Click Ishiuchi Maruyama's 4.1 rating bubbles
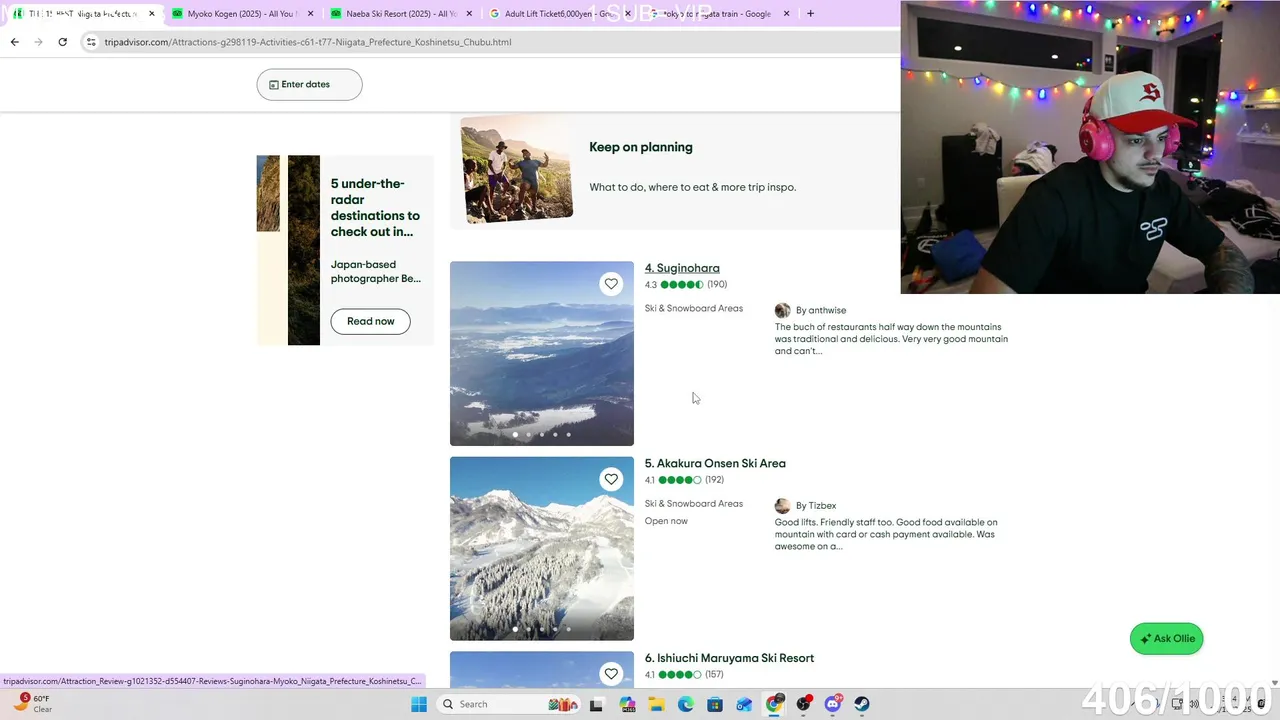Screen dimensions: 1280x720 point(680,675)
